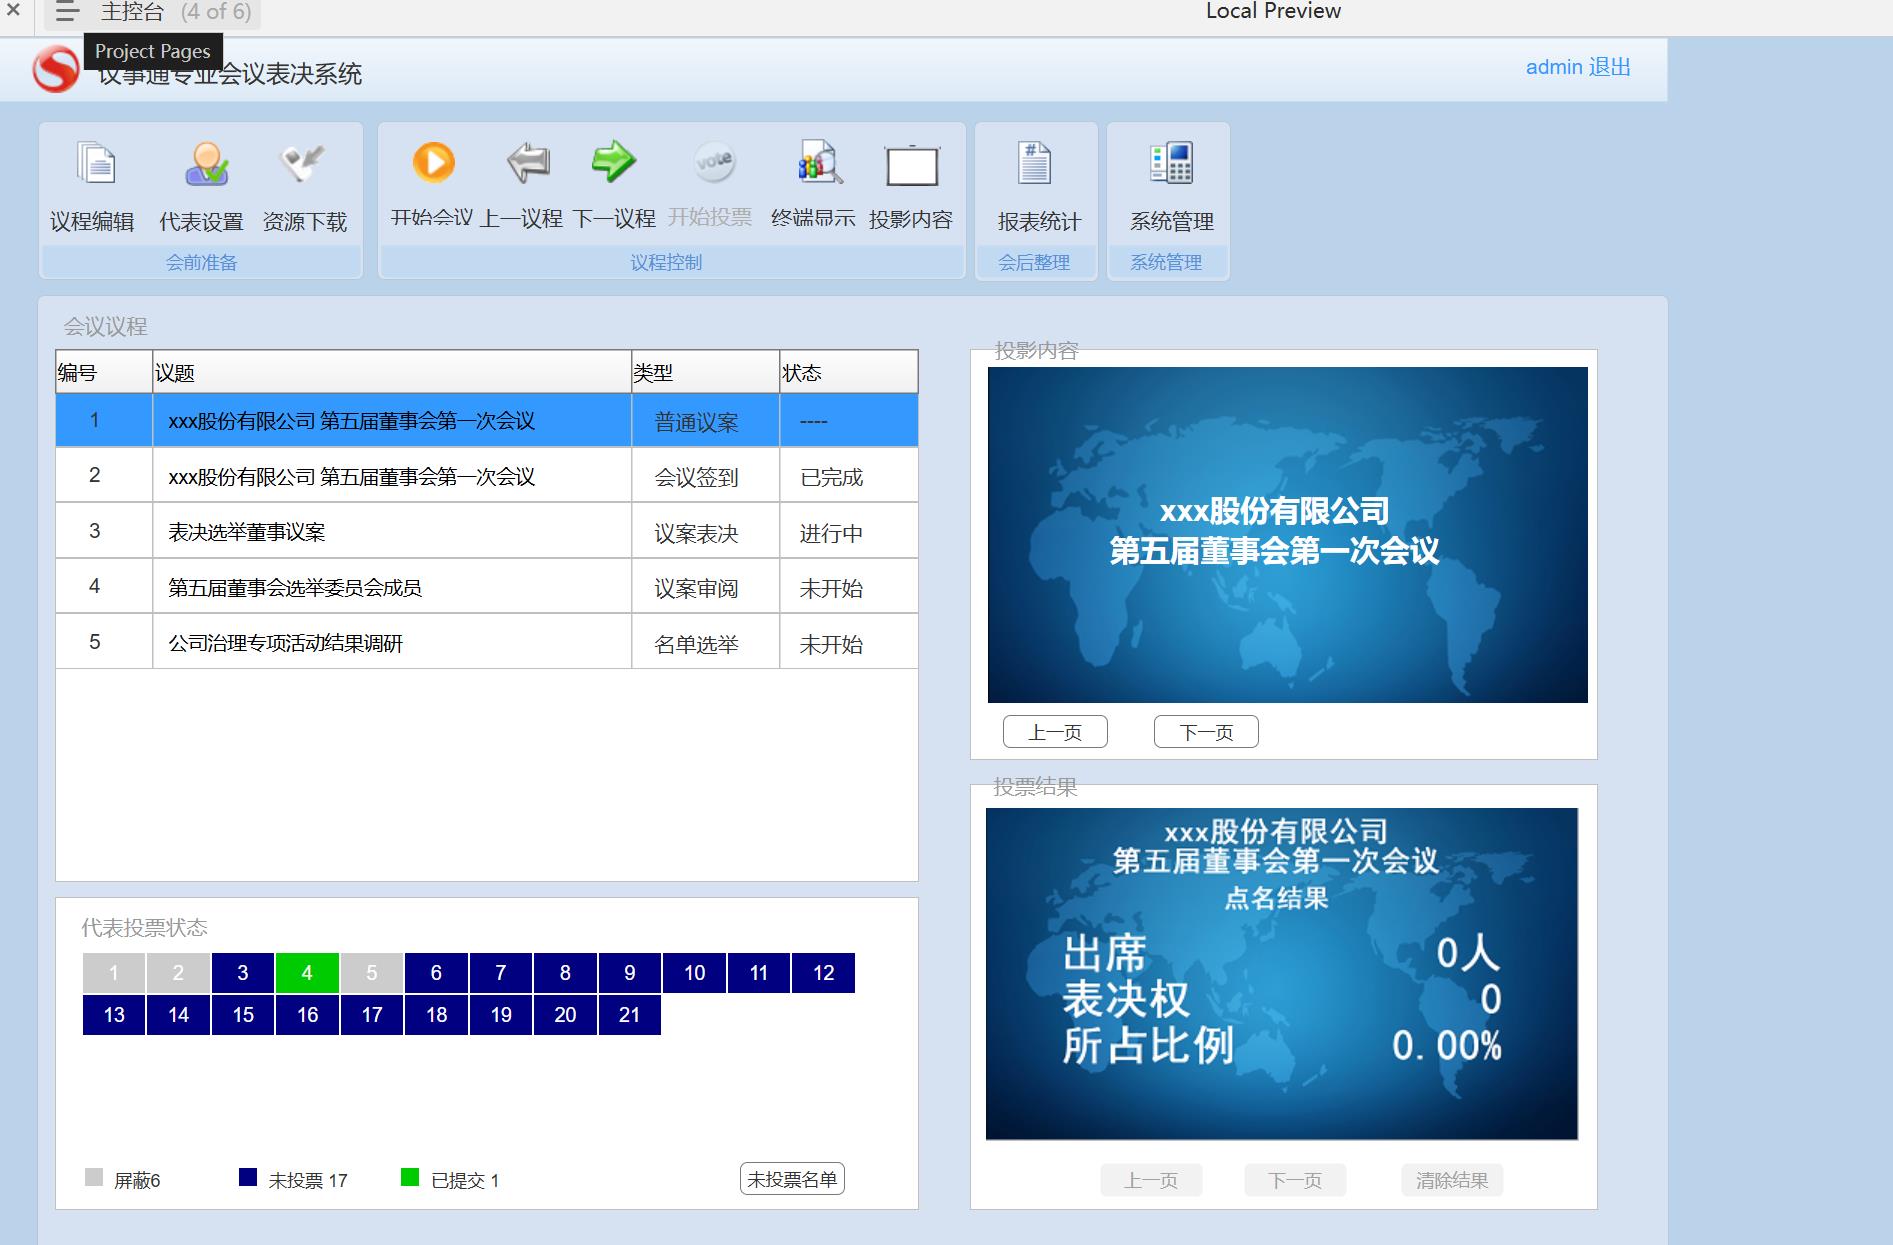
Task: Select agenda row 1 with type 普通议案
Action: tap(487, 420)
